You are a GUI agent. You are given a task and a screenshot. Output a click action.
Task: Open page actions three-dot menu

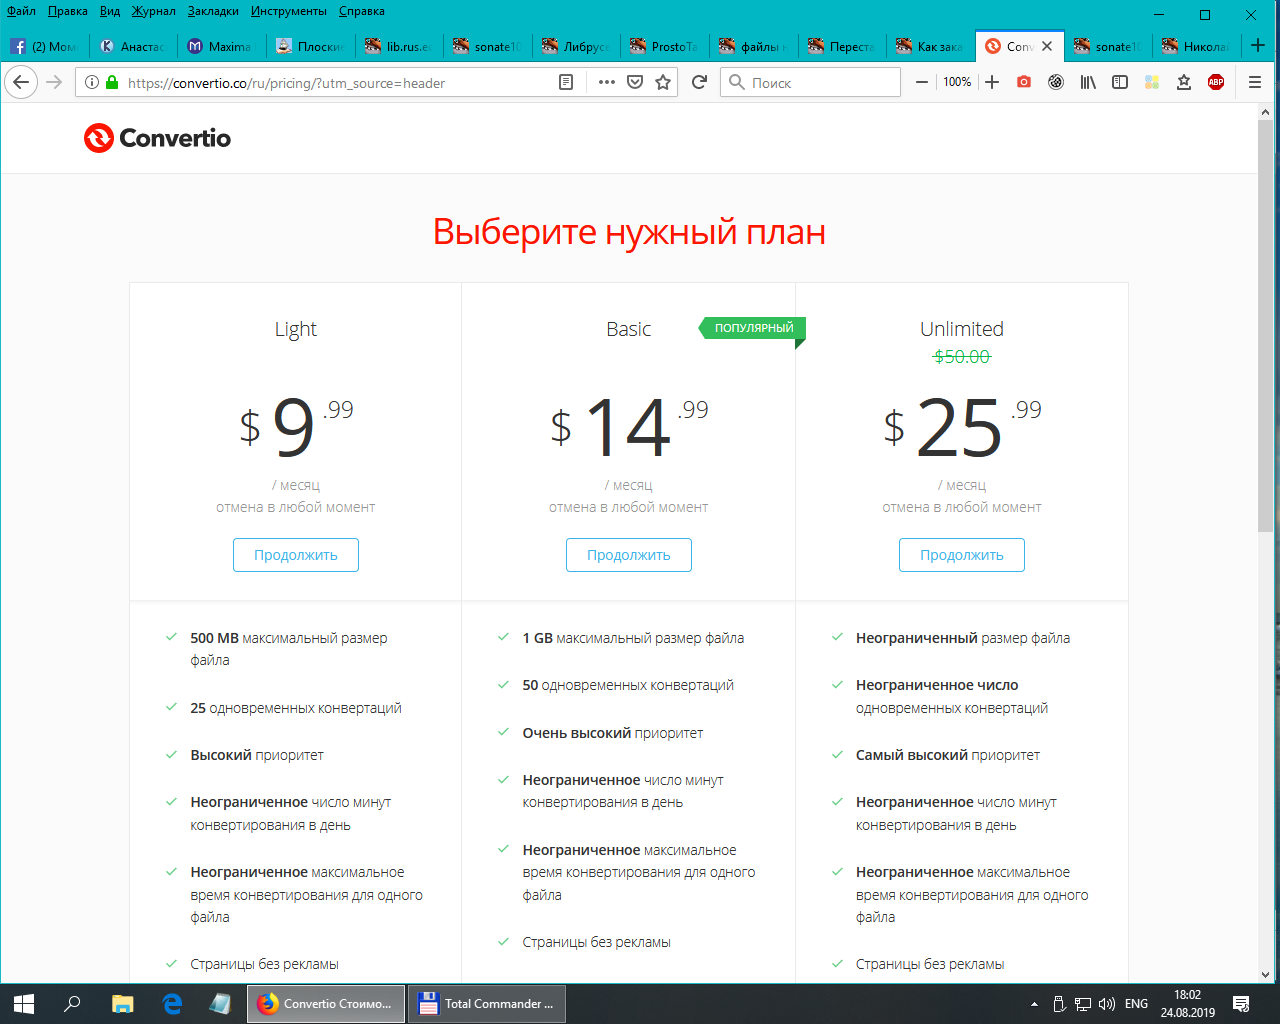606,82
